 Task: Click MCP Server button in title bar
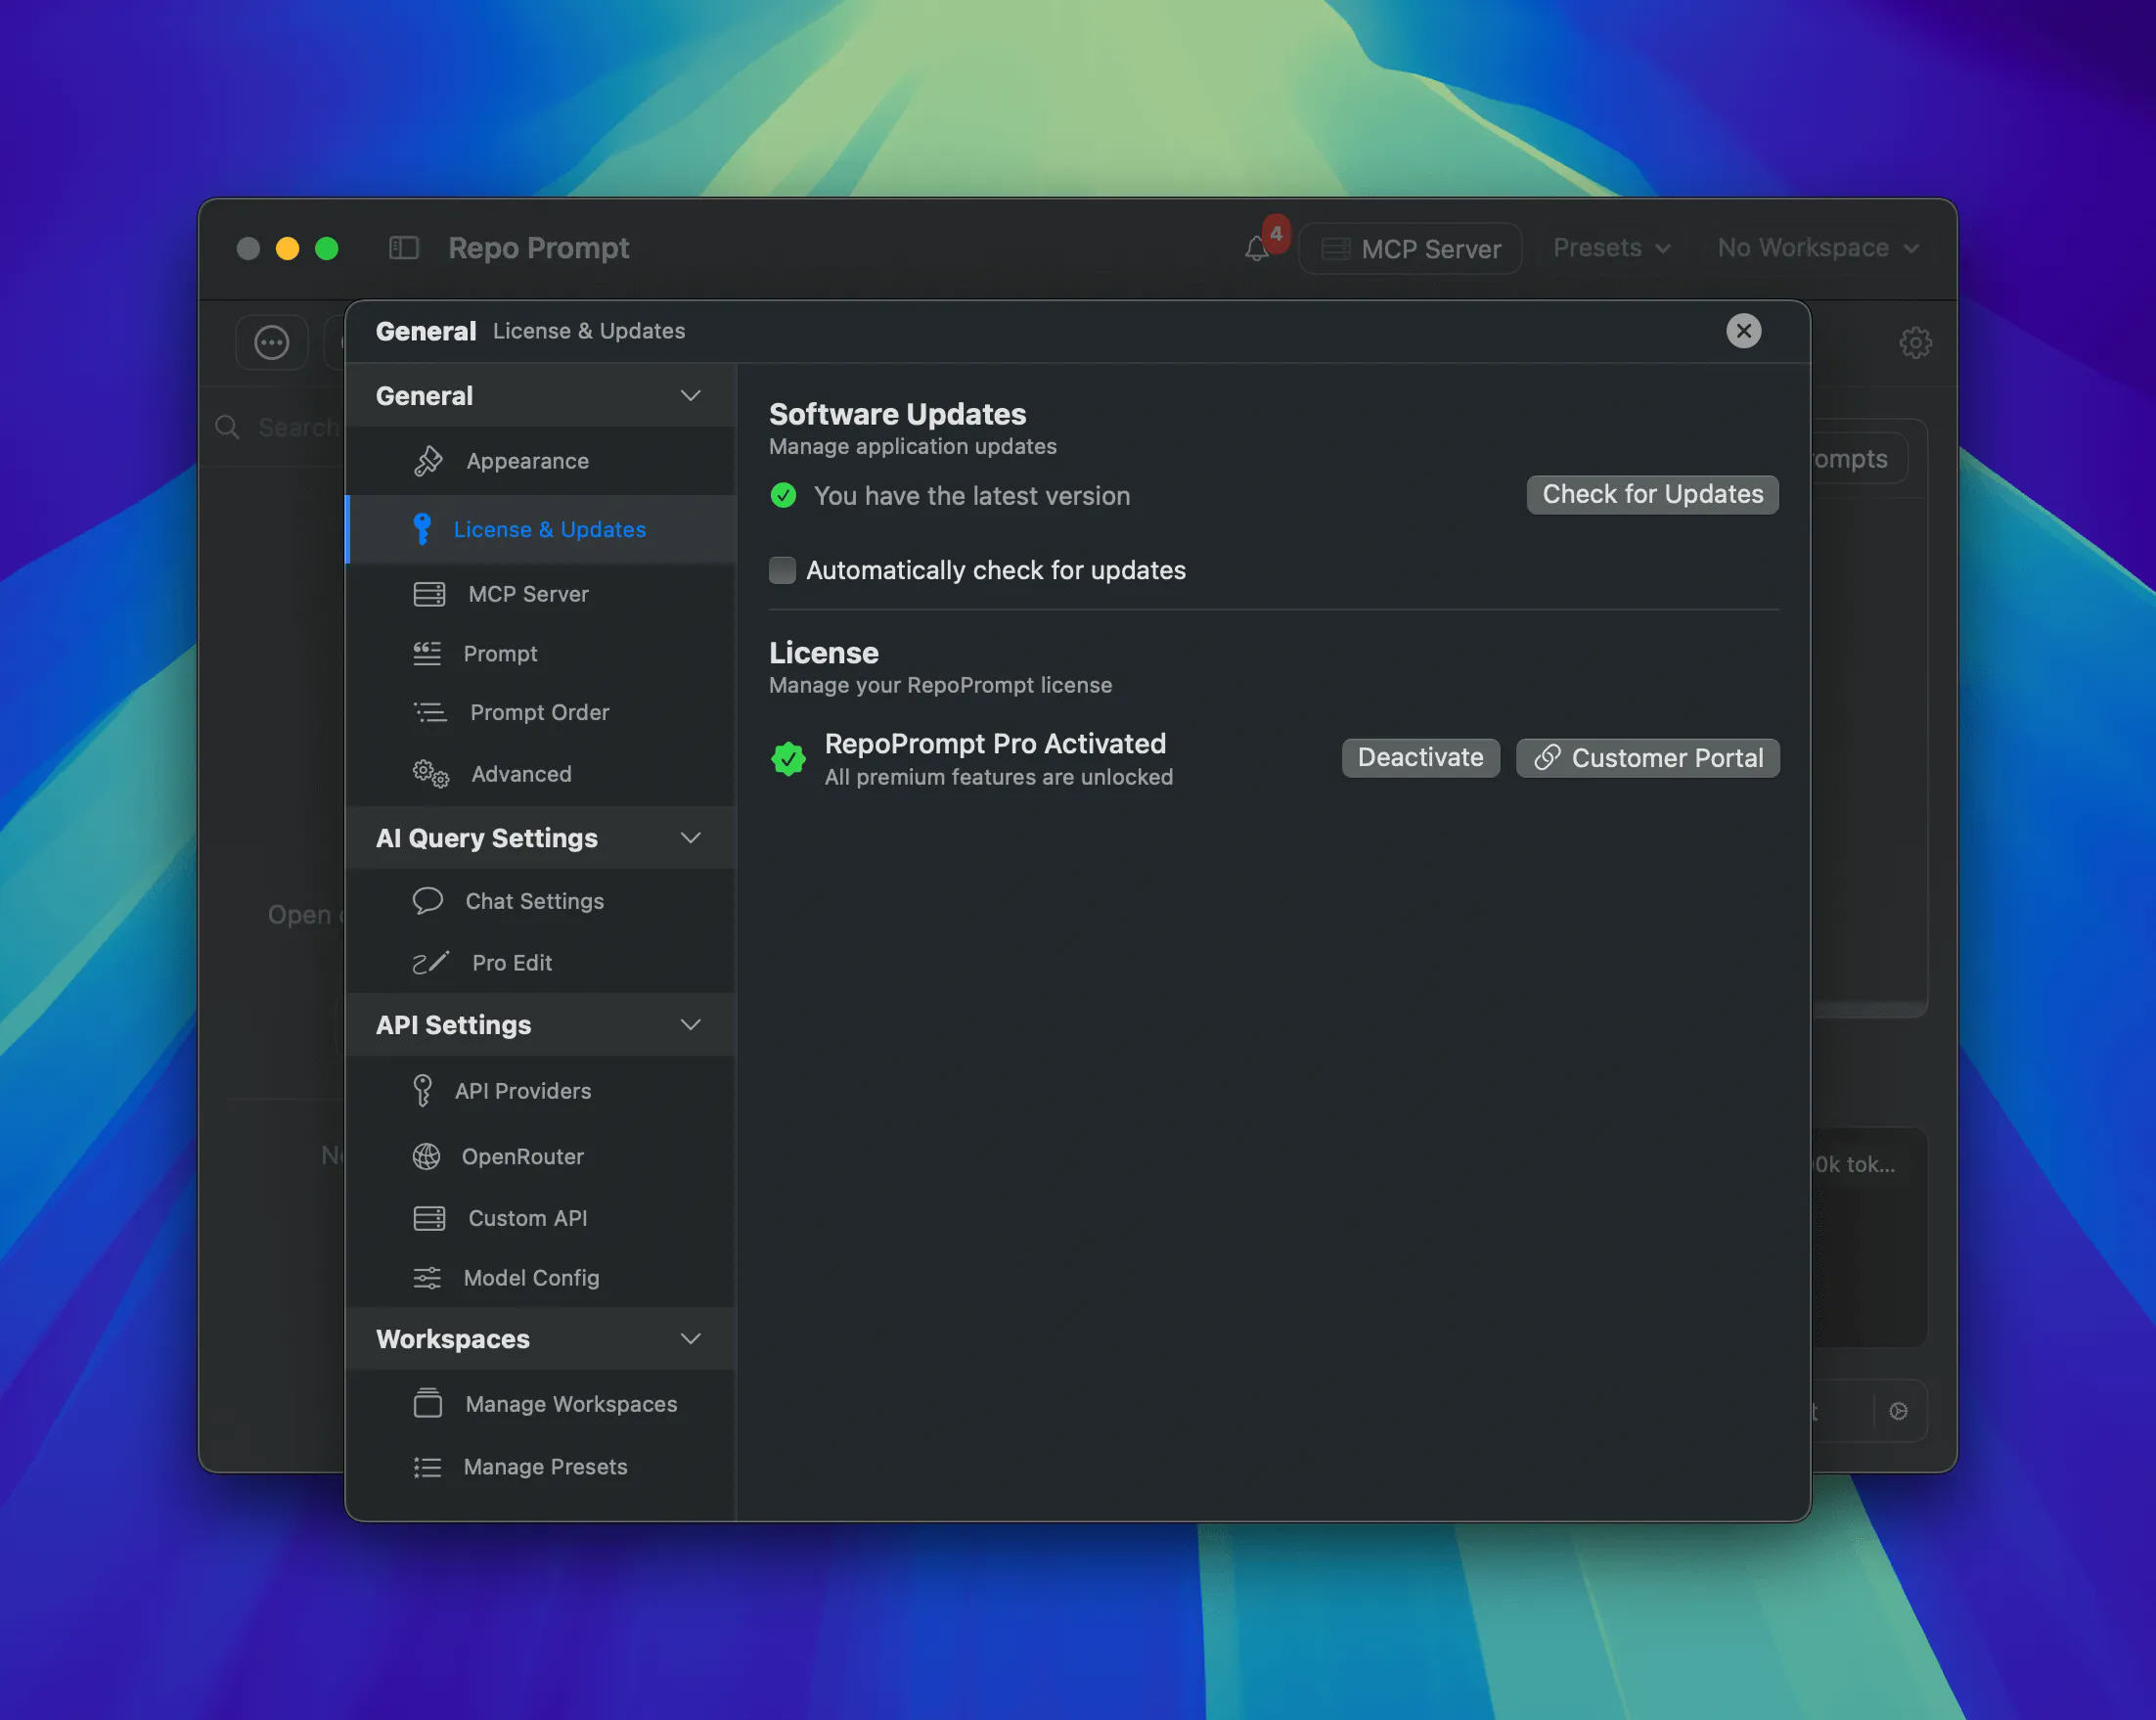pyautogui.click(x=1410, y=248)
